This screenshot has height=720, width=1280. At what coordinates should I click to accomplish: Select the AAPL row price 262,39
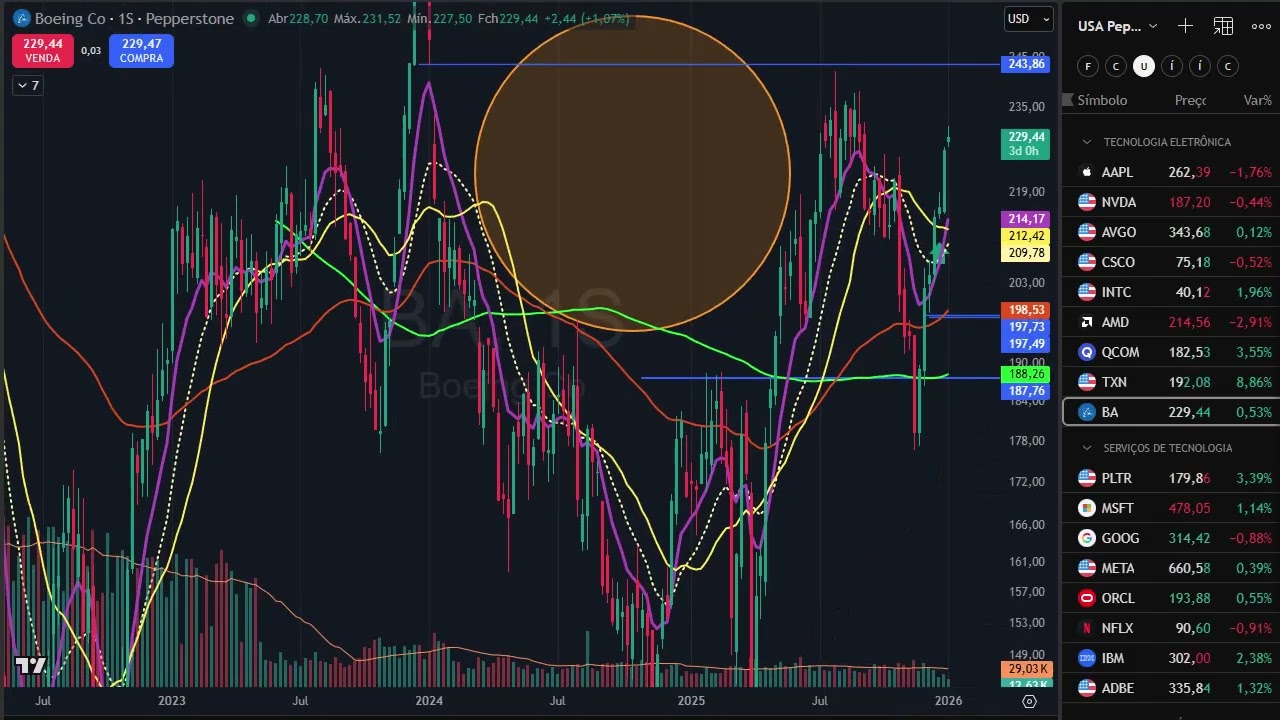point(1189,172)
